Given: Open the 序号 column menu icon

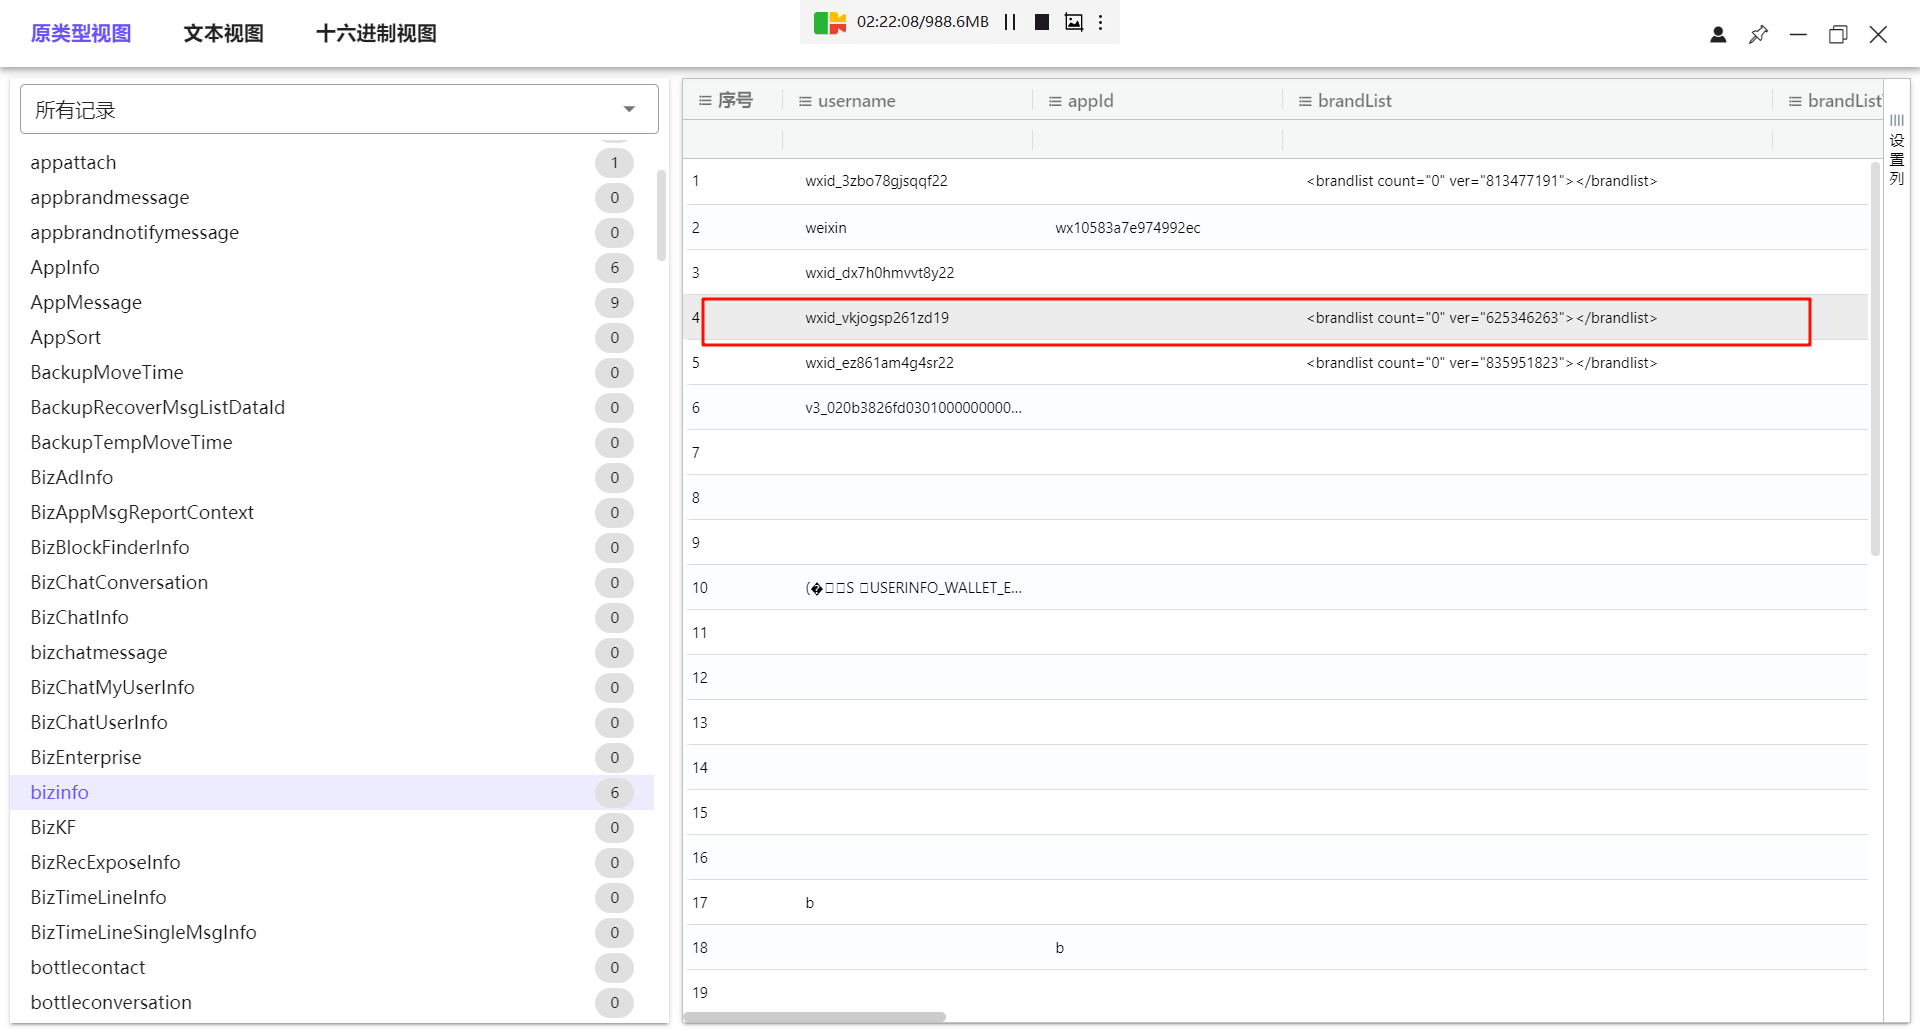Looking at the screenshot, I should pos(705,101).
